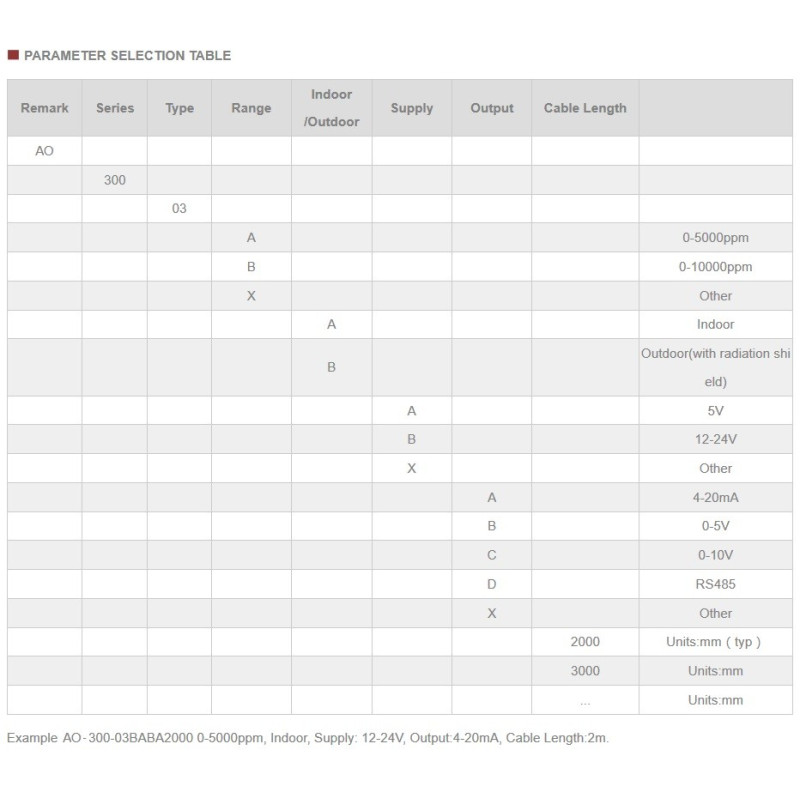Image resolution: width=800 pixels, height=800 pixels.
Task: Select the 3000 cable length cell
Action: 585,671
